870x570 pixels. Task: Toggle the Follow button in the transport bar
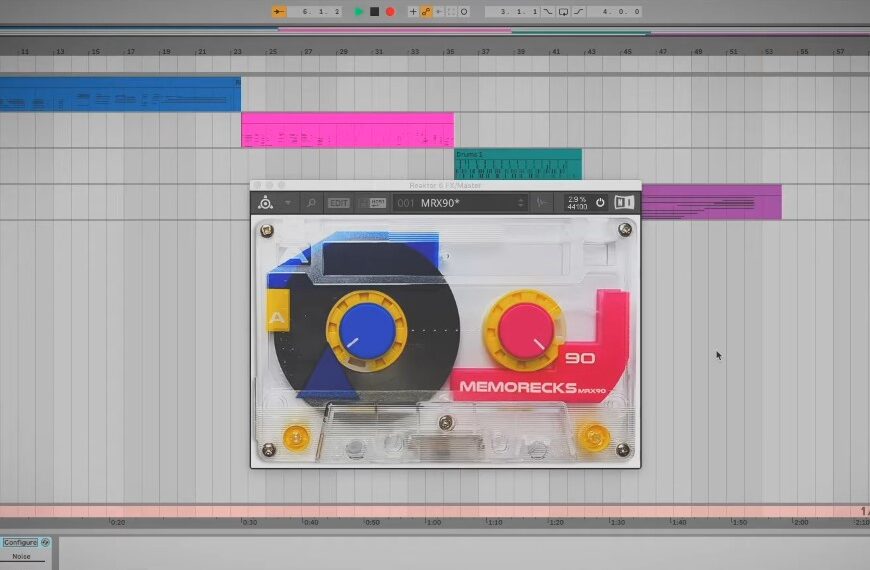coord(280,12)
